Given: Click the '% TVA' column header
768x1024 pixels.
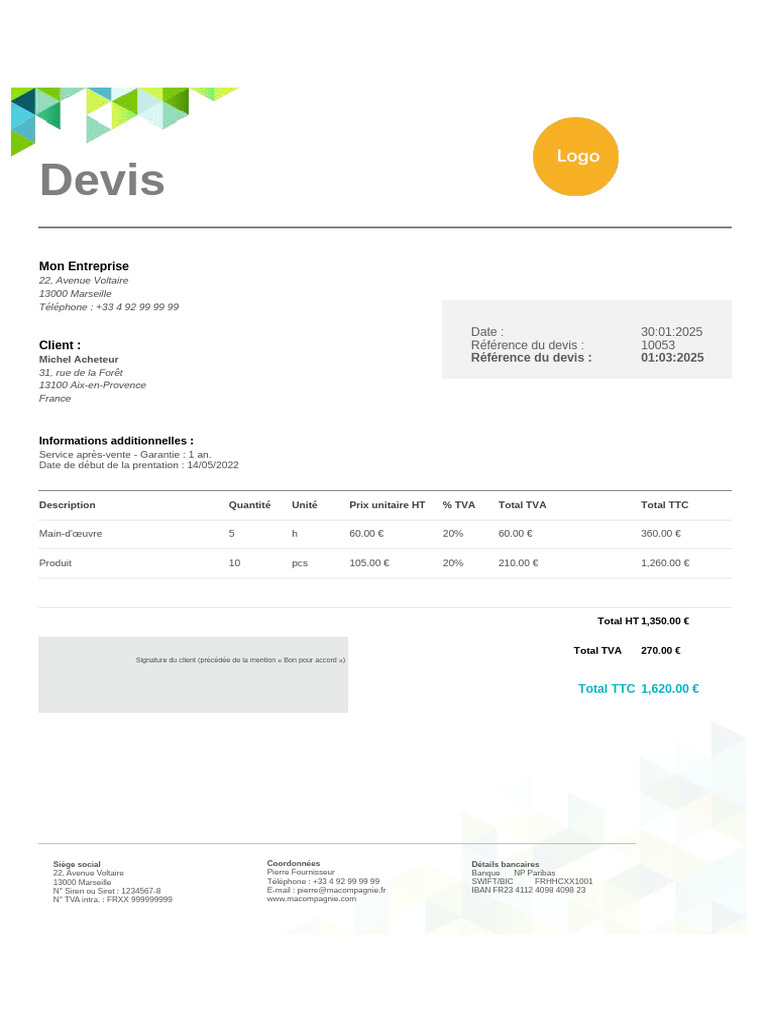Looking at the screenshot, I should (458, 505).
